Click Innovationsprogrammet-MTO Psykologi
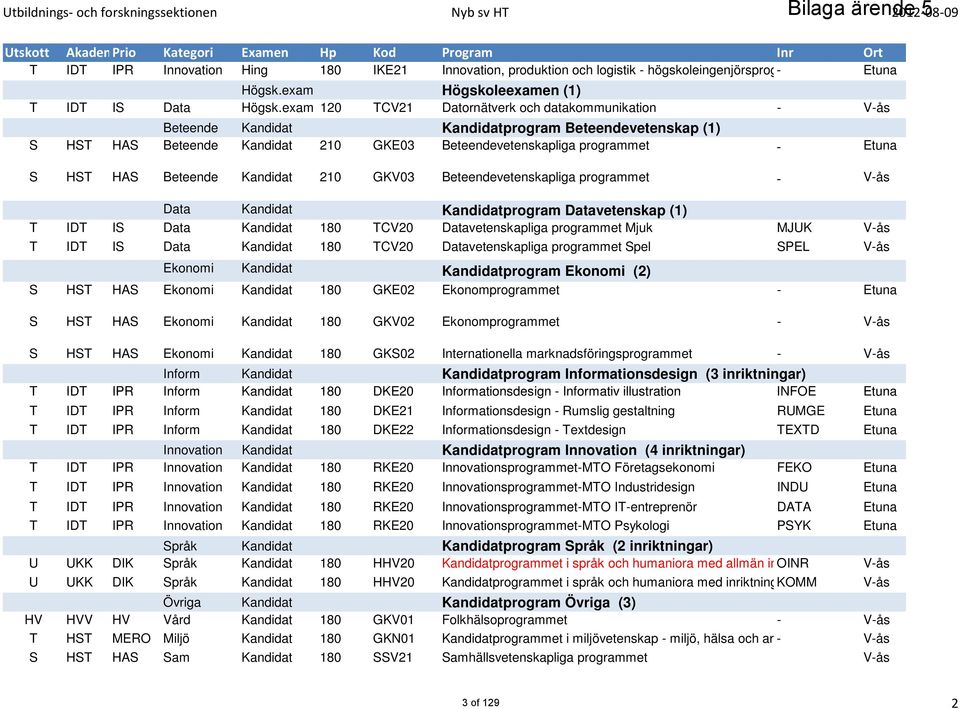Screen dimensions: 960x709 pos(556,525)
